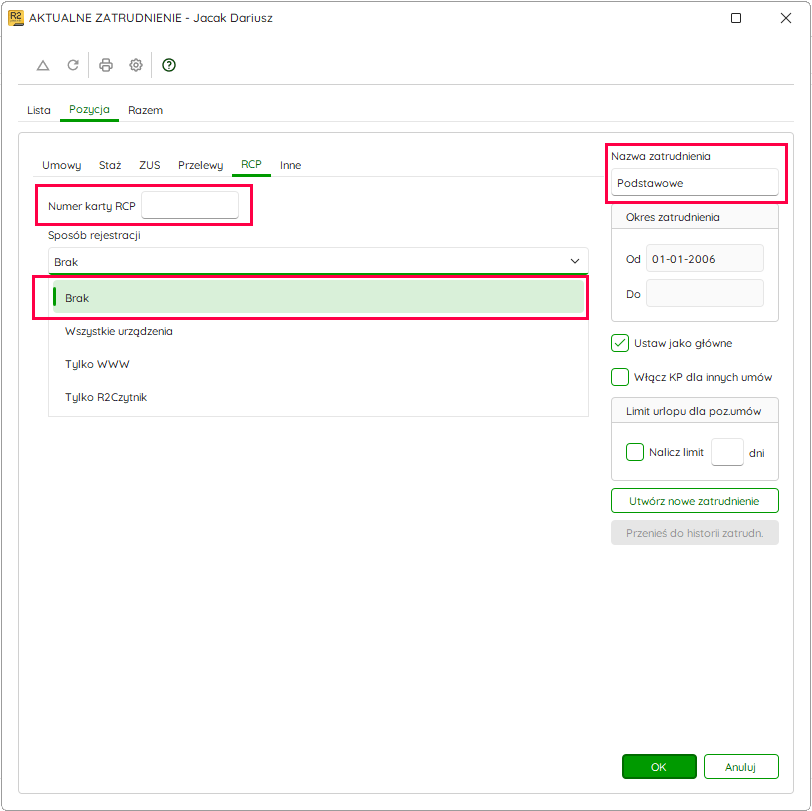Collapse the Sposób rejestracji dropdown arrow
The image size is (812, 811).
(x=575, y=261)
